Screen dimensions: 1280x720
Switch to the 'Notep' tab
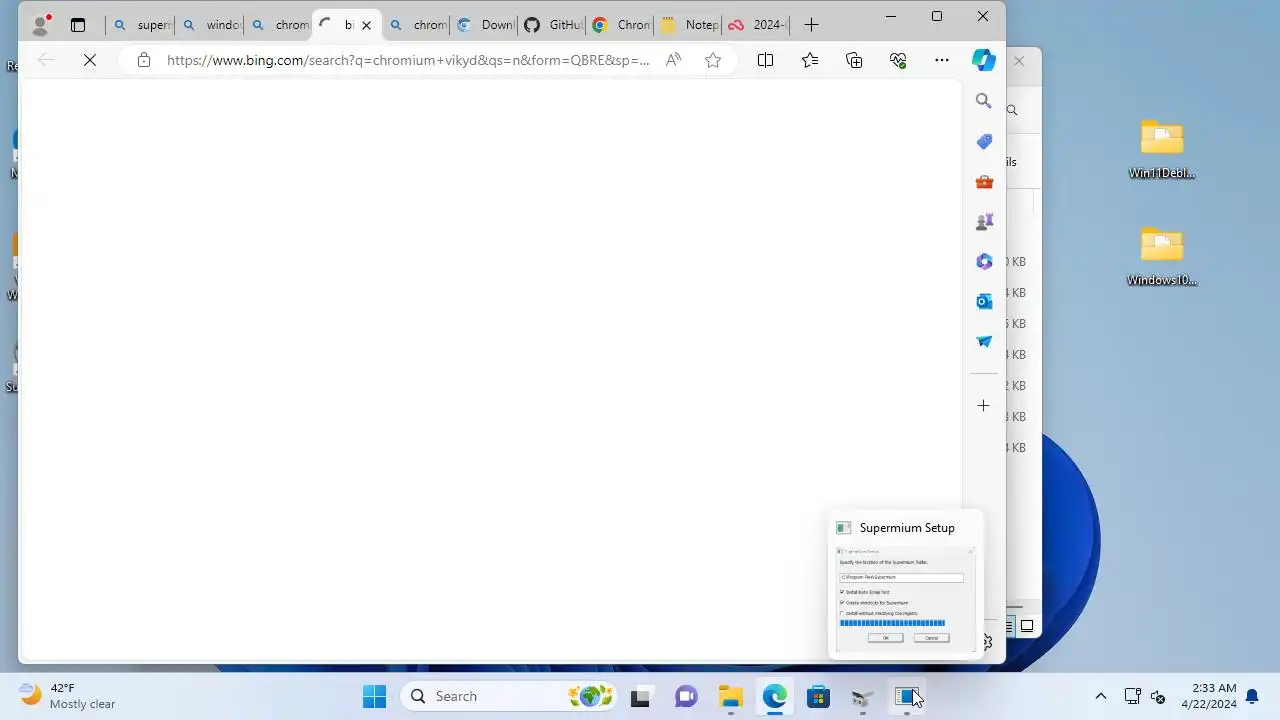690,25
